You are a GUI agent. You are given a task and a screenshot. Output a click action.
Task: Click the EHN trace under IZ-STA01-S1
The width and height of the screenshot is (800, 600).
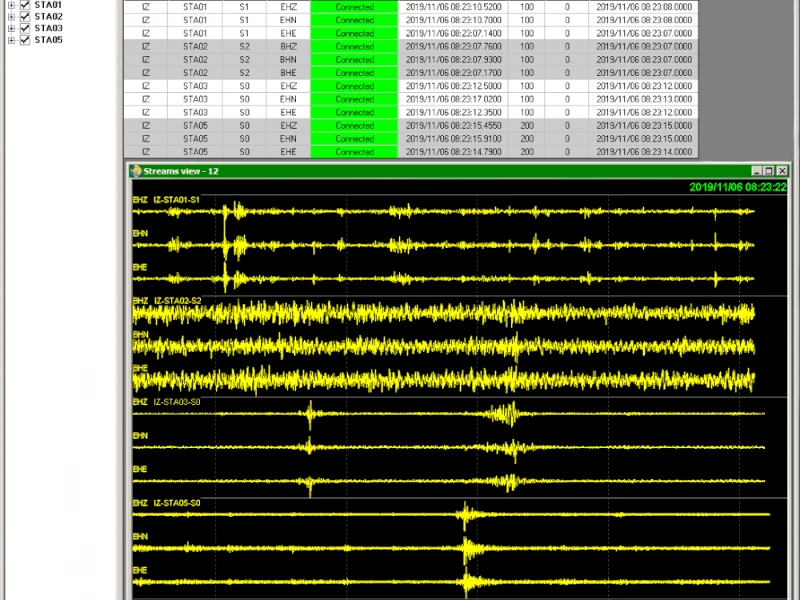pyautogui.click(x=140, y=232)
